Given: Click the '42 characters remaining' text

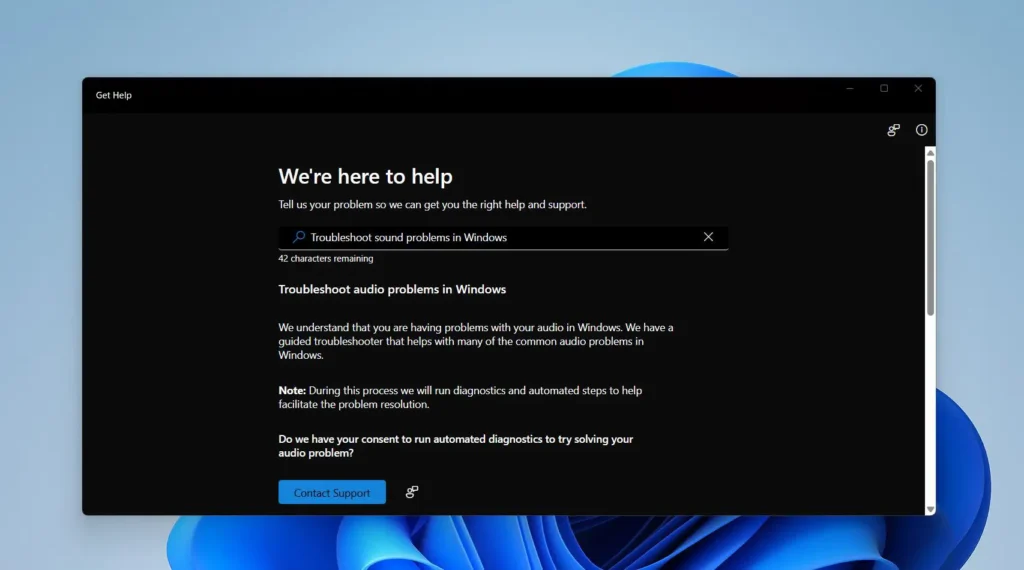Looking at the screenshot, I should [x=326, y=259].
